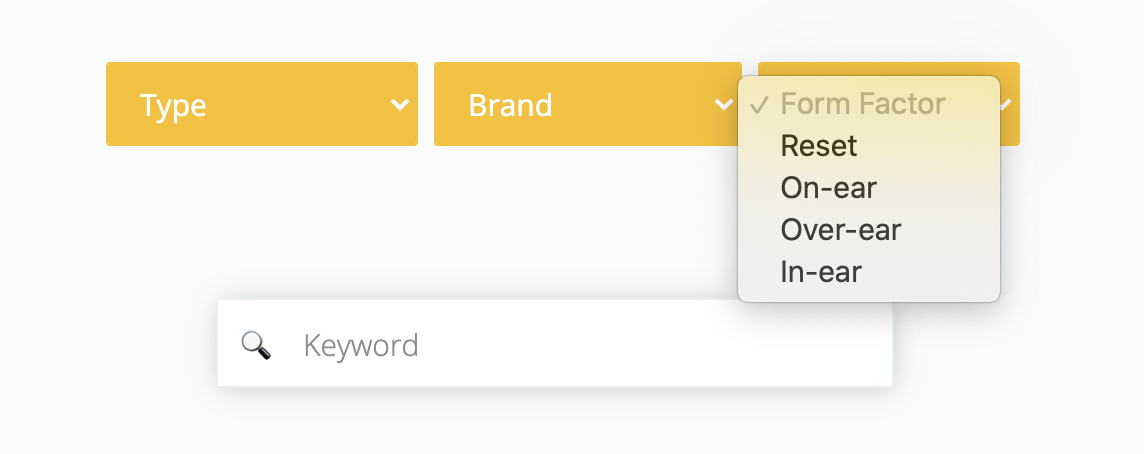Pick the Over-ear form factor option
The image size is (1144, 454).
[841, 230]
